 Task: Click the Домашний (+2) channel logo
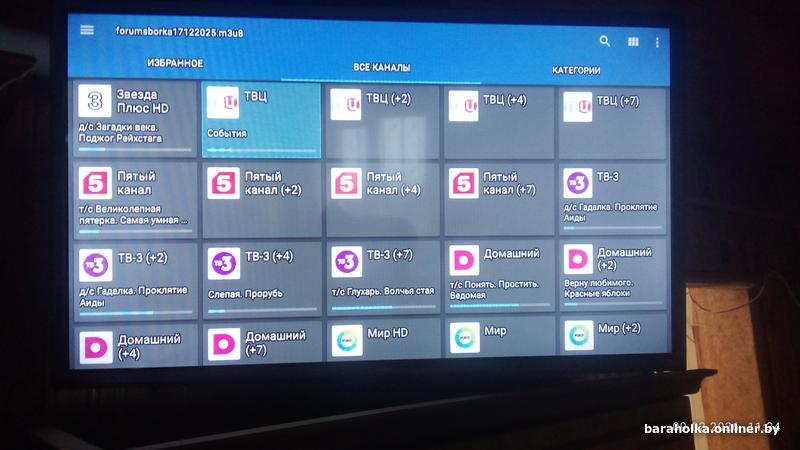(x=579, y=259)
